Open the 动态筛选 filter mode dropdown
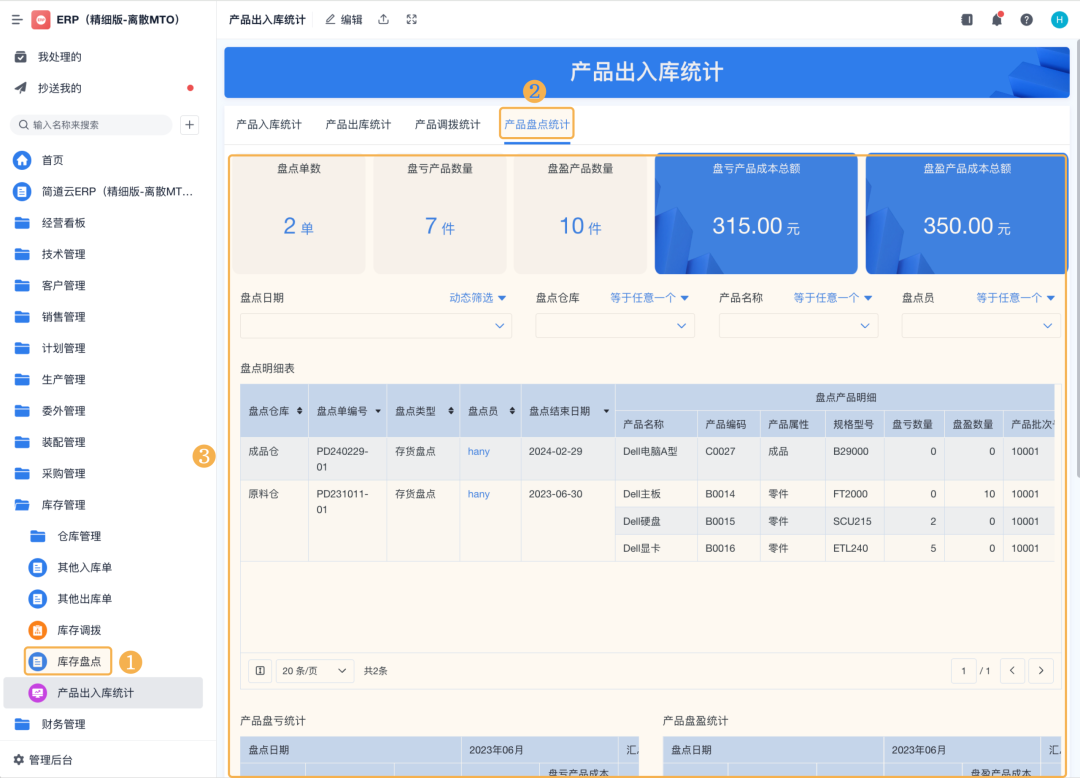1080x778 pixels. click(478, 297)
